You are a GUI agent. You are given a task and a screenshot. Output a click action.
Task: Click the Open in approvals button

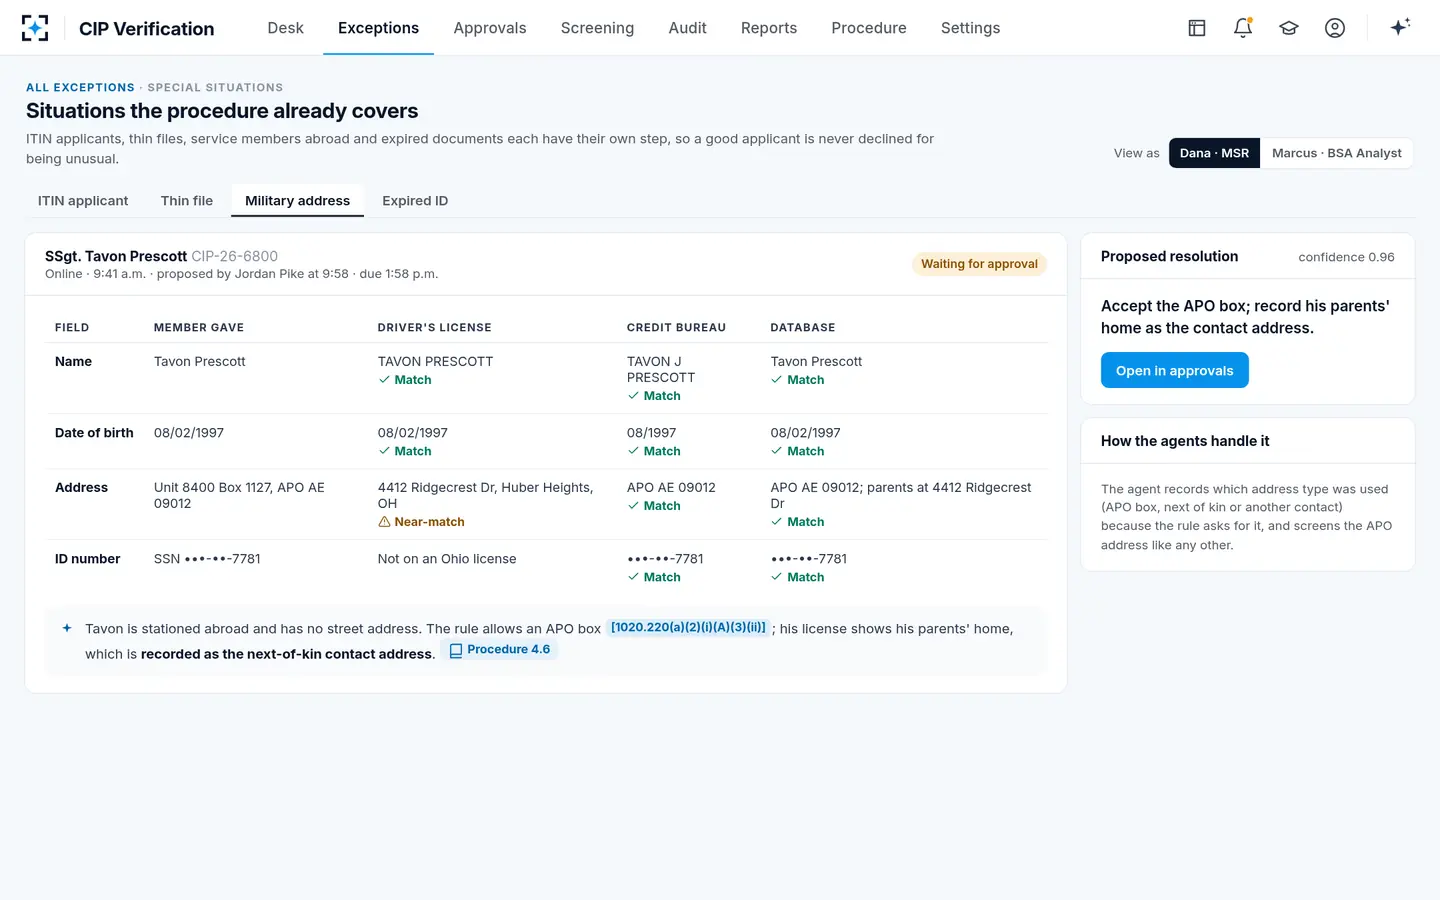[x=1175, y=370]
